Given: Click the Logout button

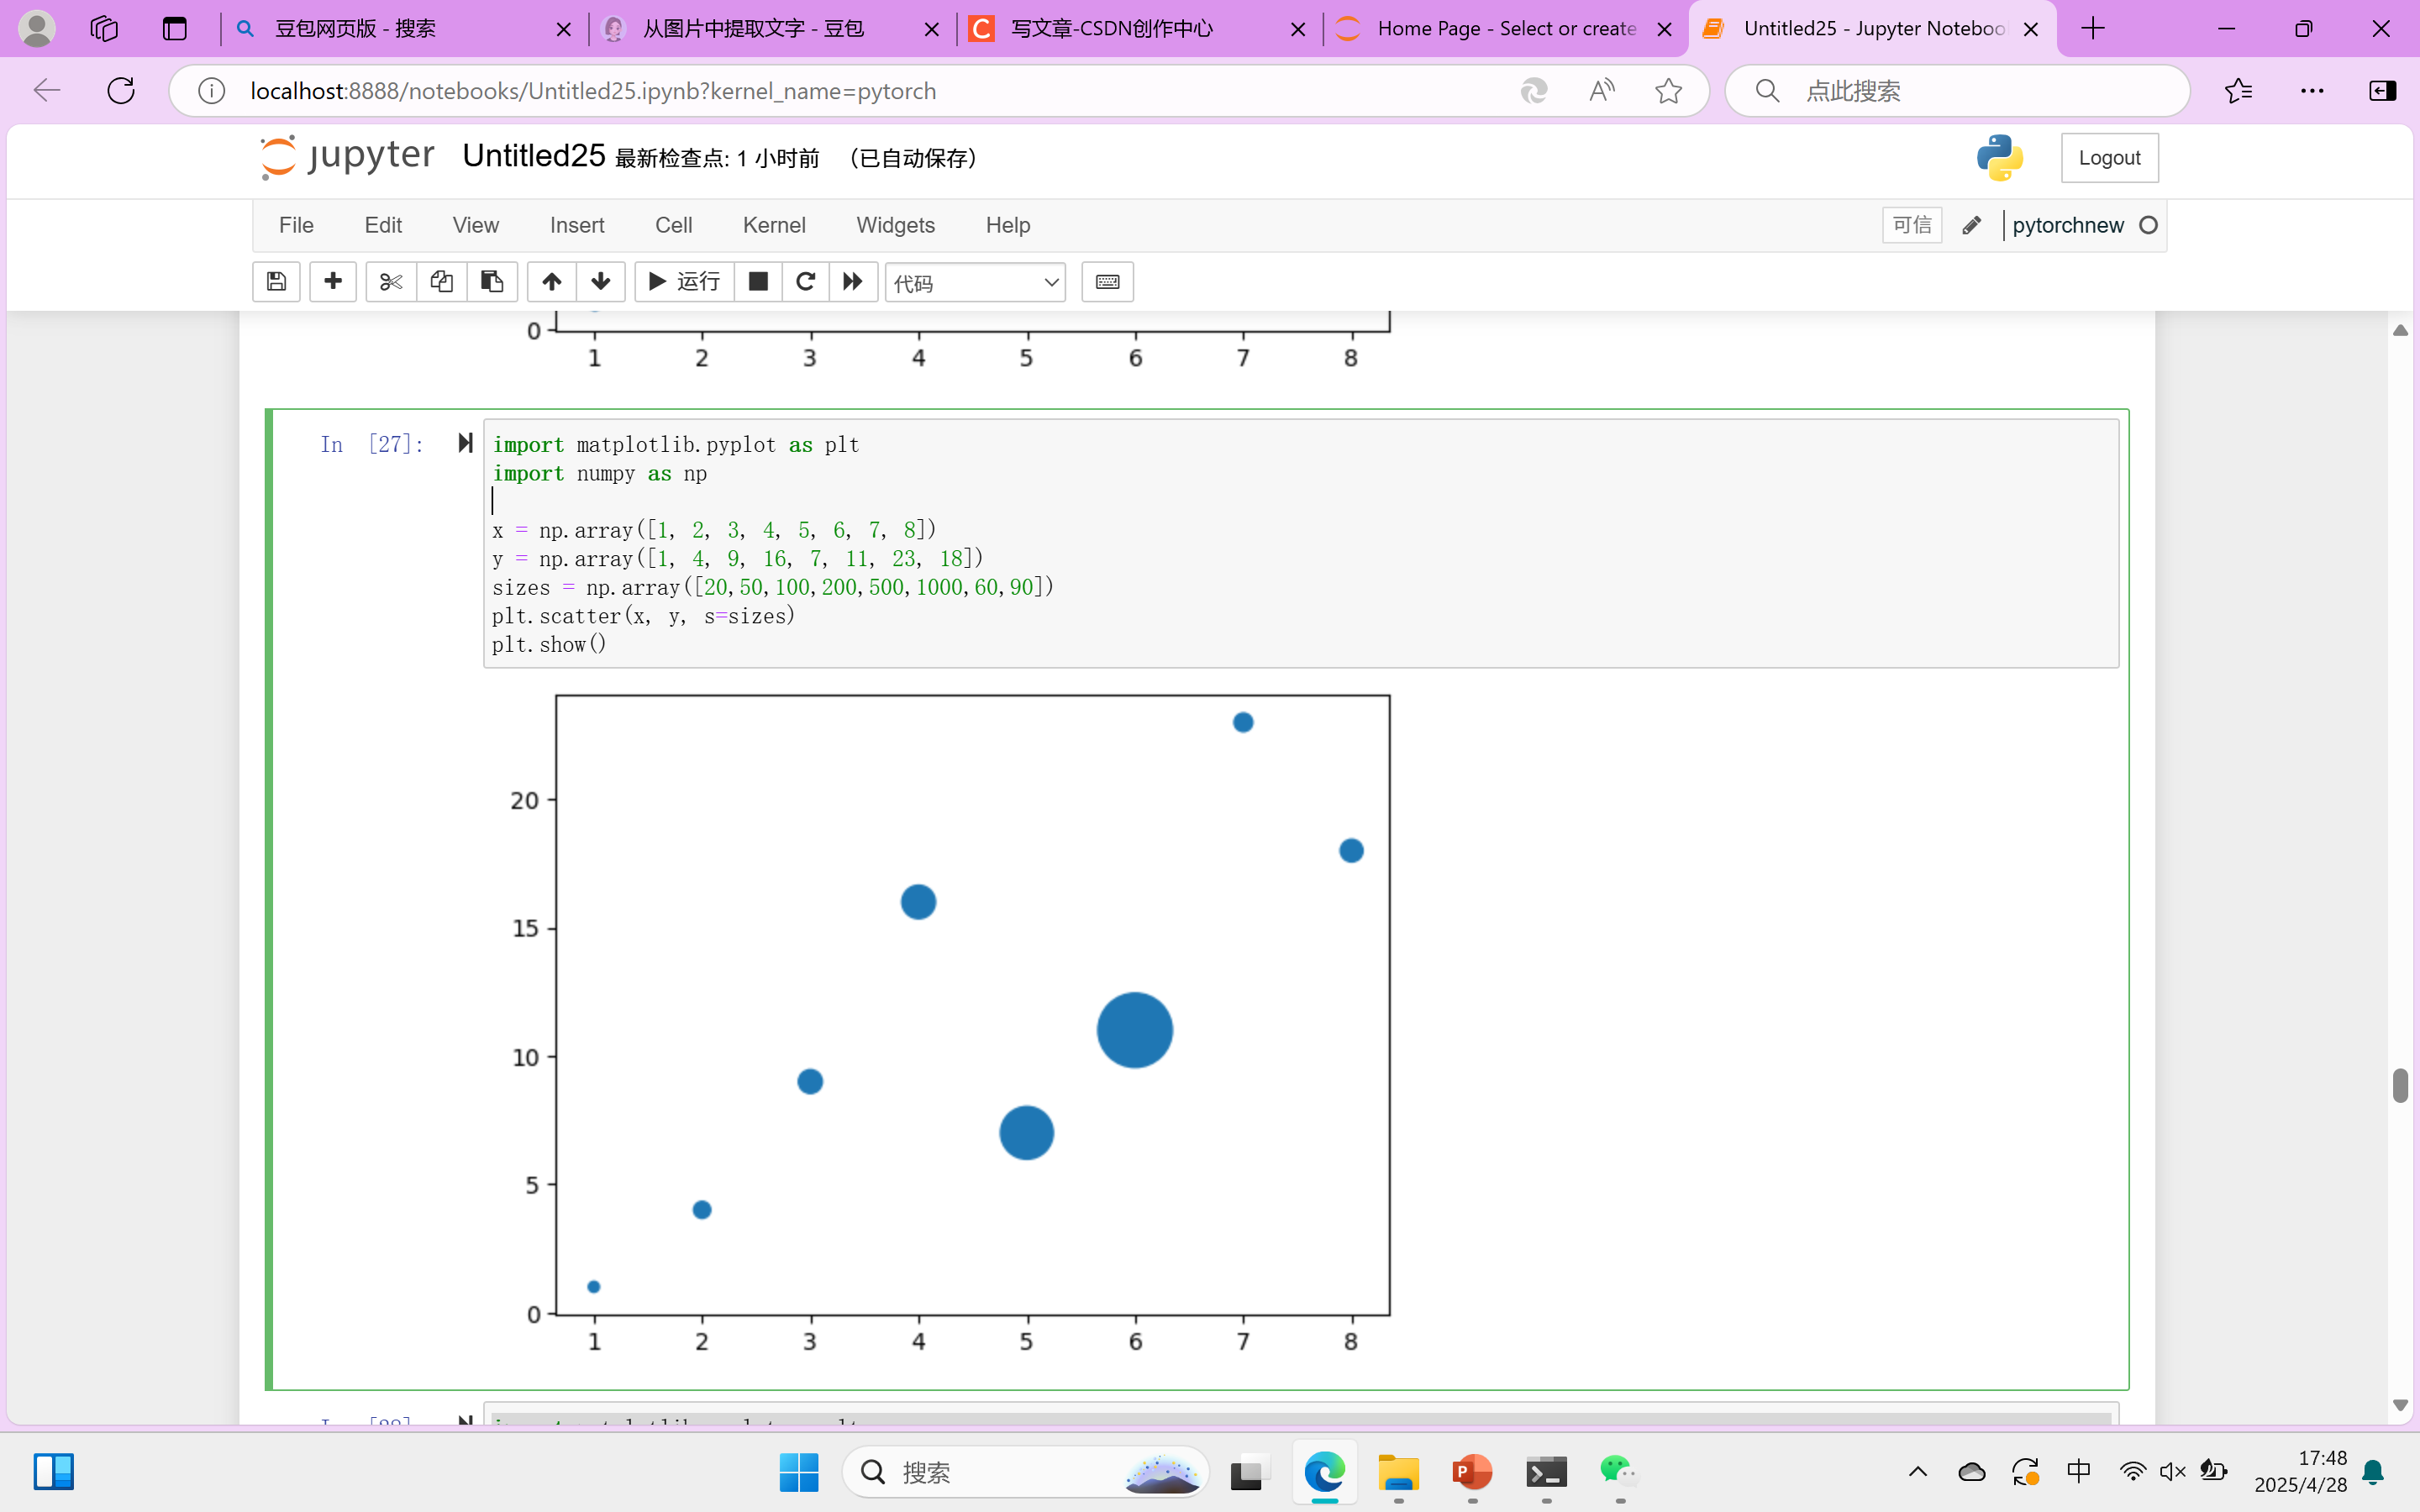Looking at the screenshot, I should (2109, 158).
